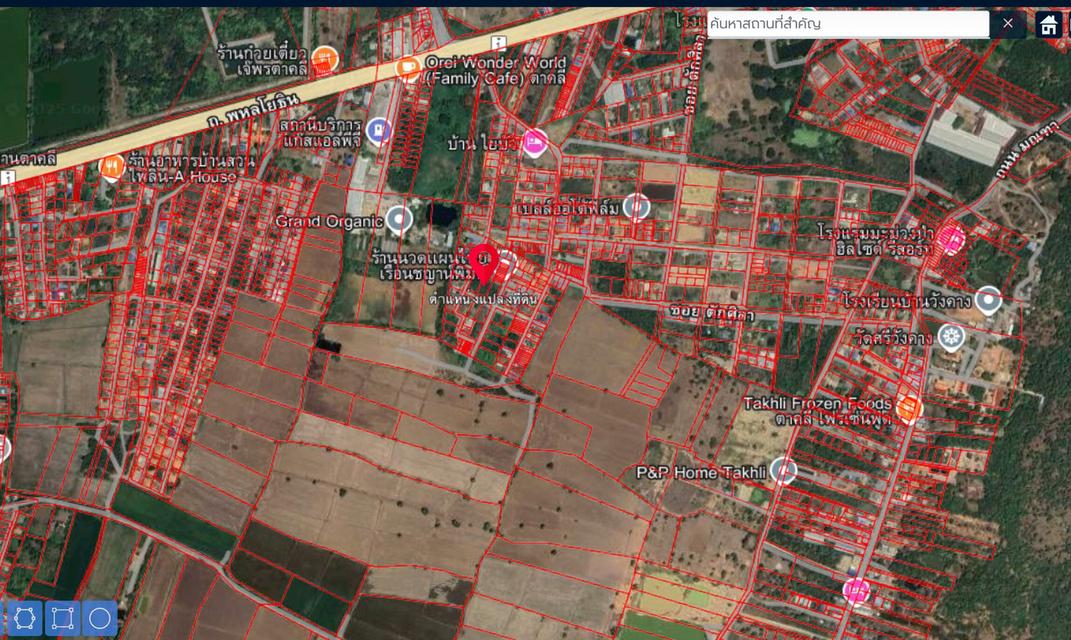Click the 'ตำแหน่งแปลงที่ดิน' label under the pin
This screenshot has height=640, width=1071.
484,299
